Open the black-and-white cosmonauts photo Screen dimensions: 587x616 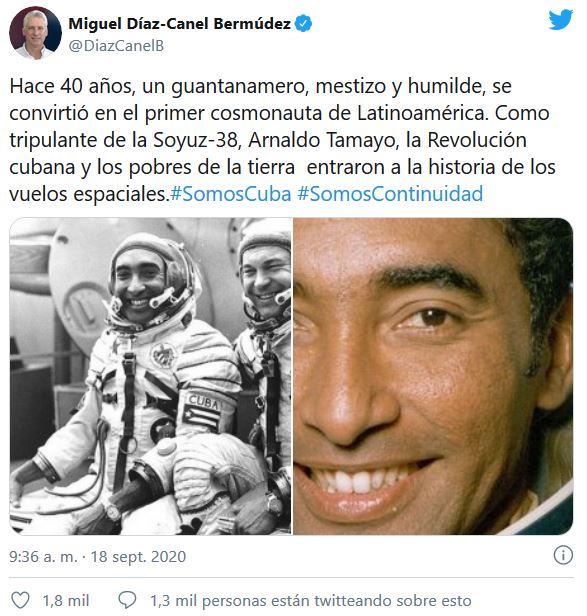(x=150, y=376)
